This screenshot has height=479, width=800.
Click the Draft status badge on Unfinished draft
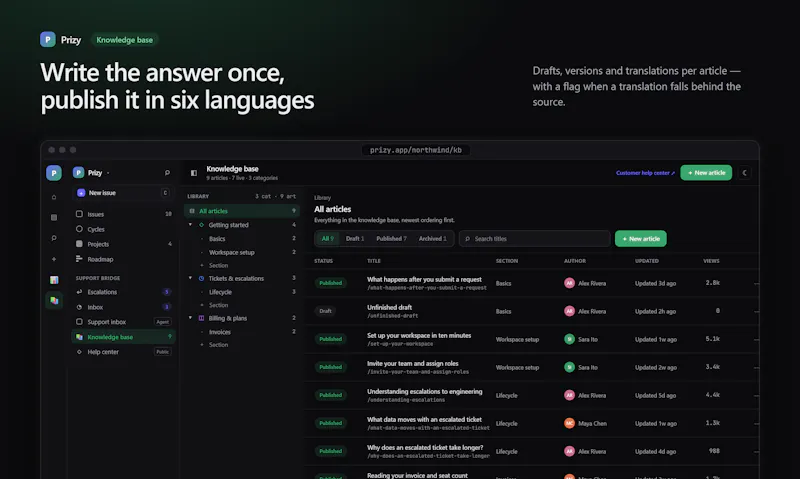pos(326,311)
